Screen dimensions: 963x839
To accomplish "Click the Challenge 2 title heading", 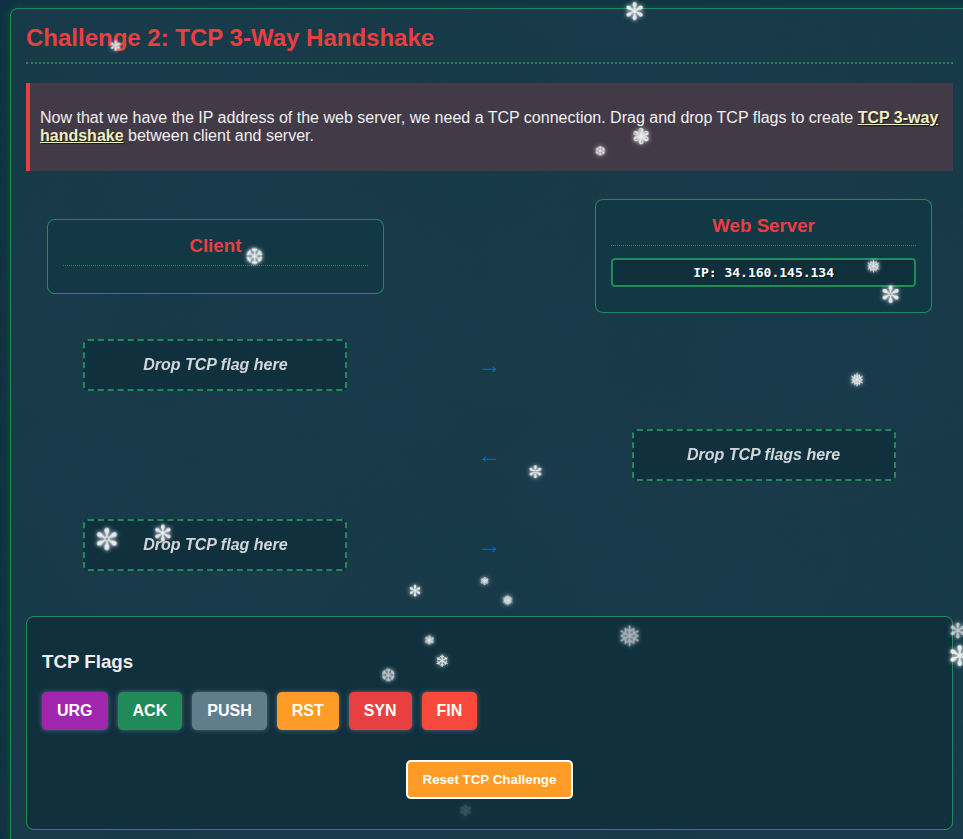I will coord(230,38).
